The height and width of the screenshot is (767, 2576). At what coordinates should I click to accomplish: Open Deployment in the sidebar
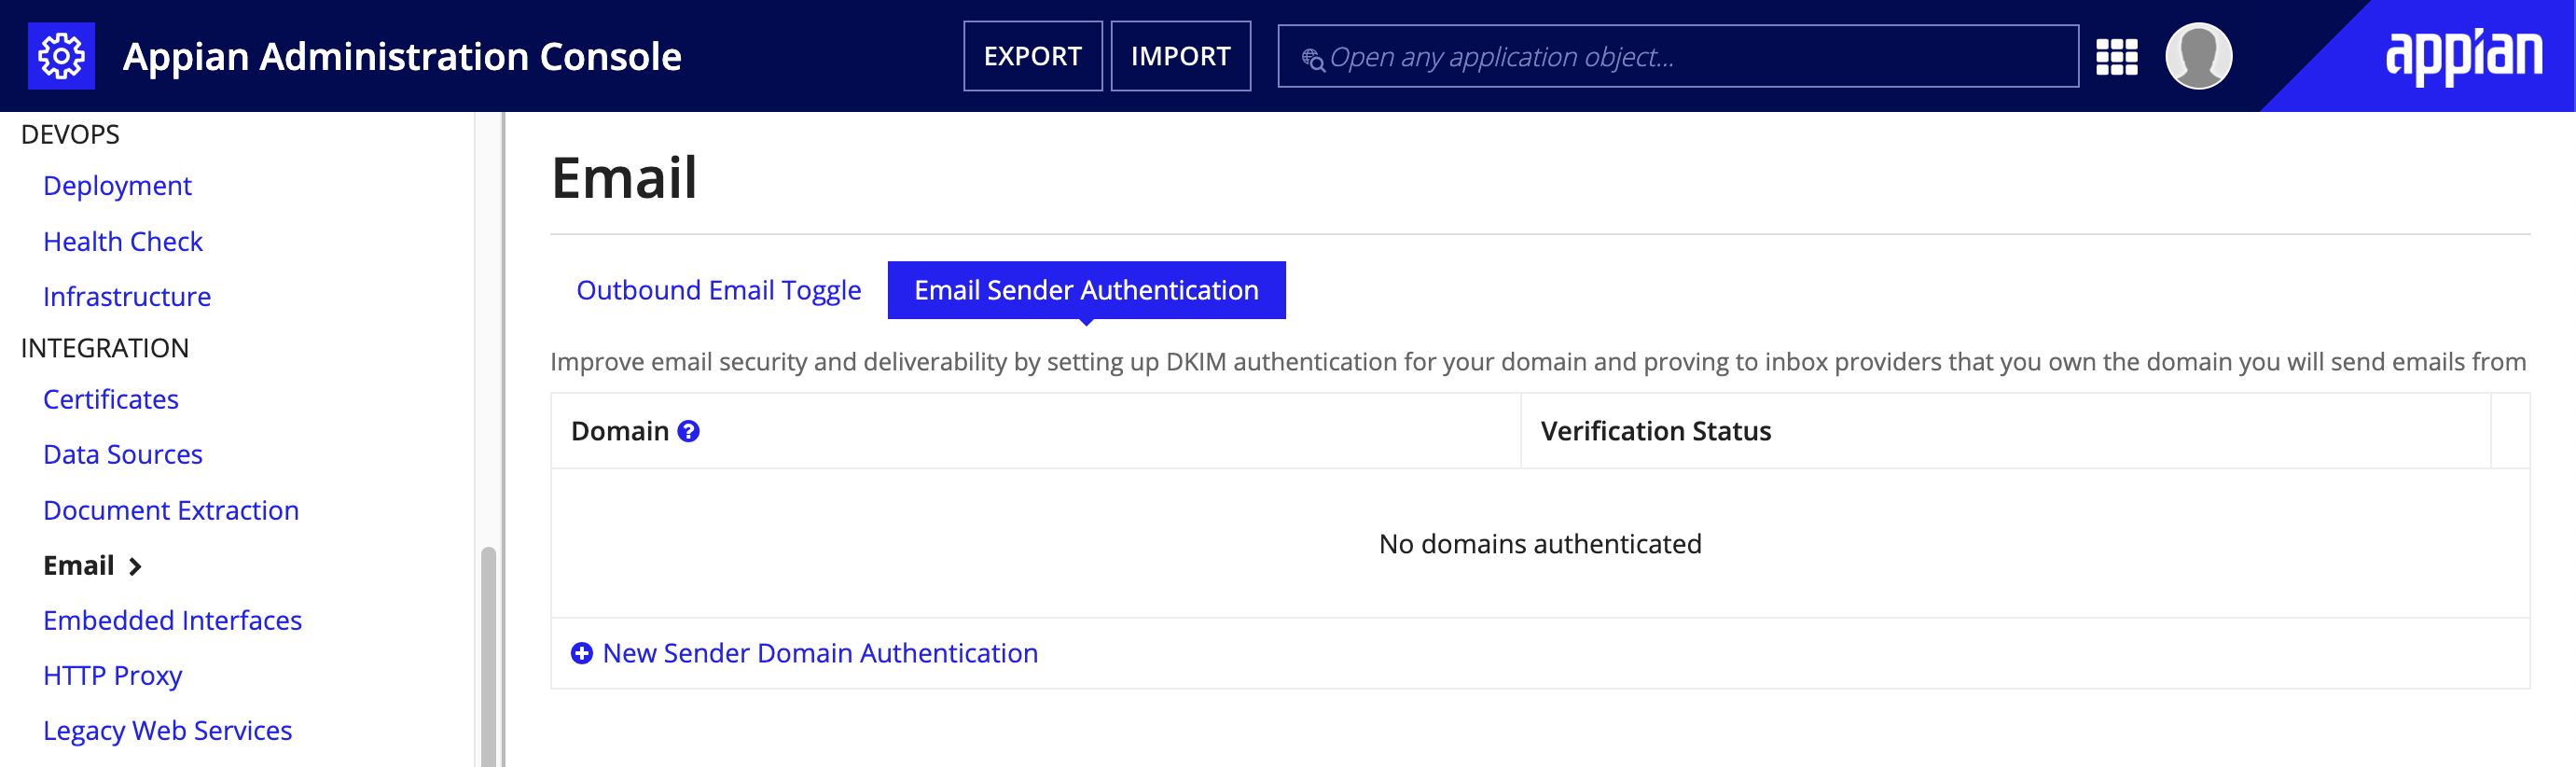pyautogui.click(x=117, y=186)
